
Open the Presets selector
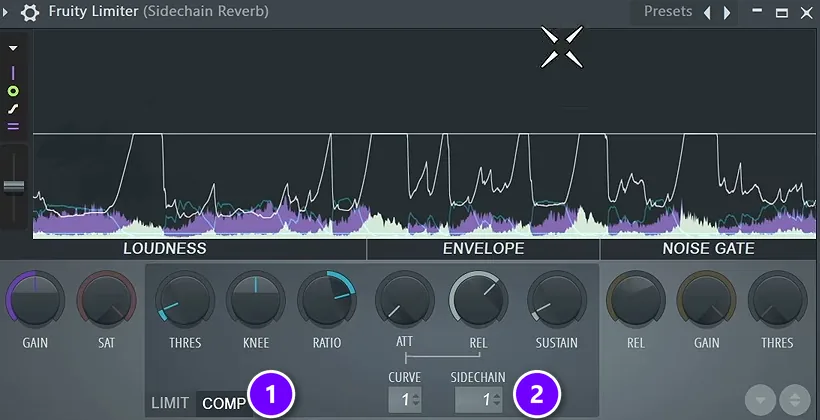click(668, 12)
